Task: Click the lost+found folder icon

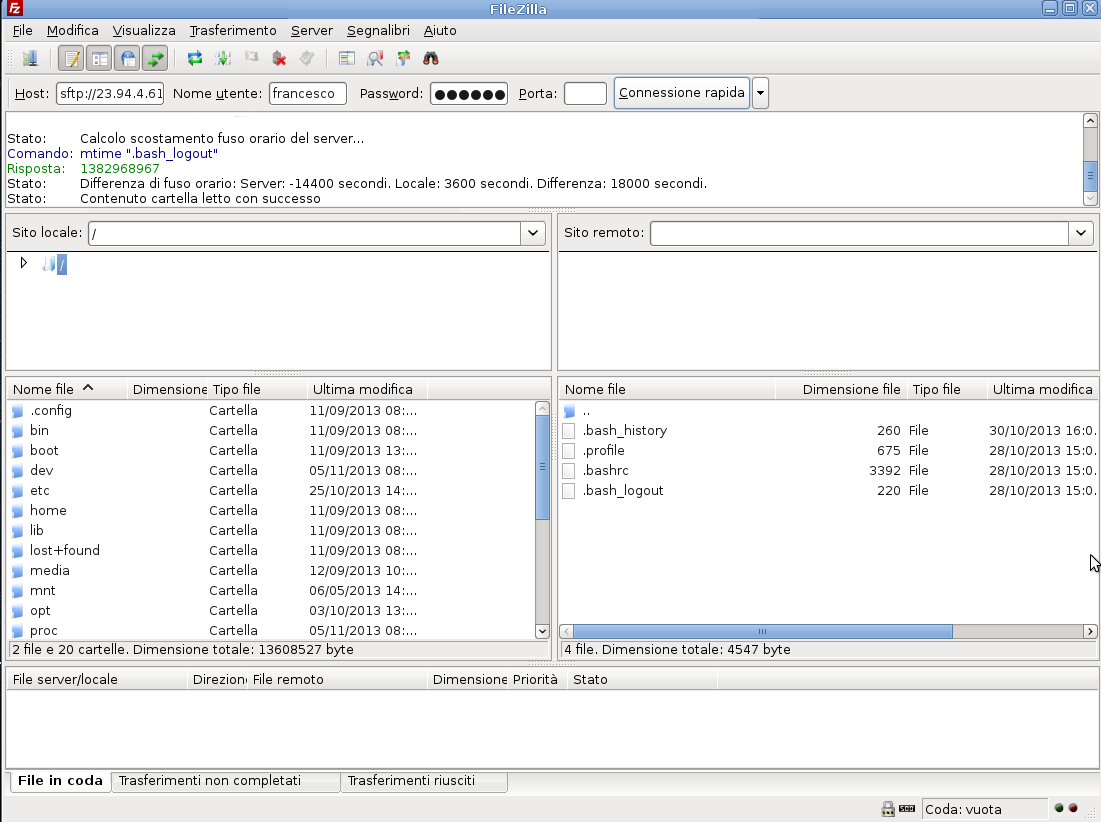Action: point(18,551)
